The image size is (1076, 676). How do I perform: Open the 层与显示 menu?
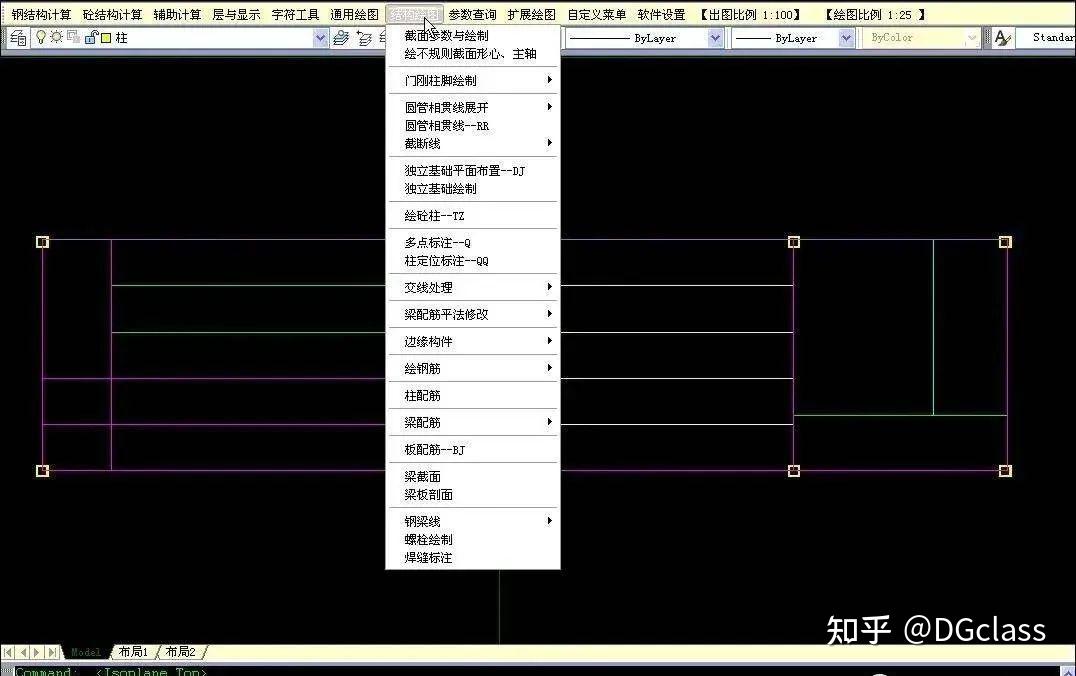236,14
